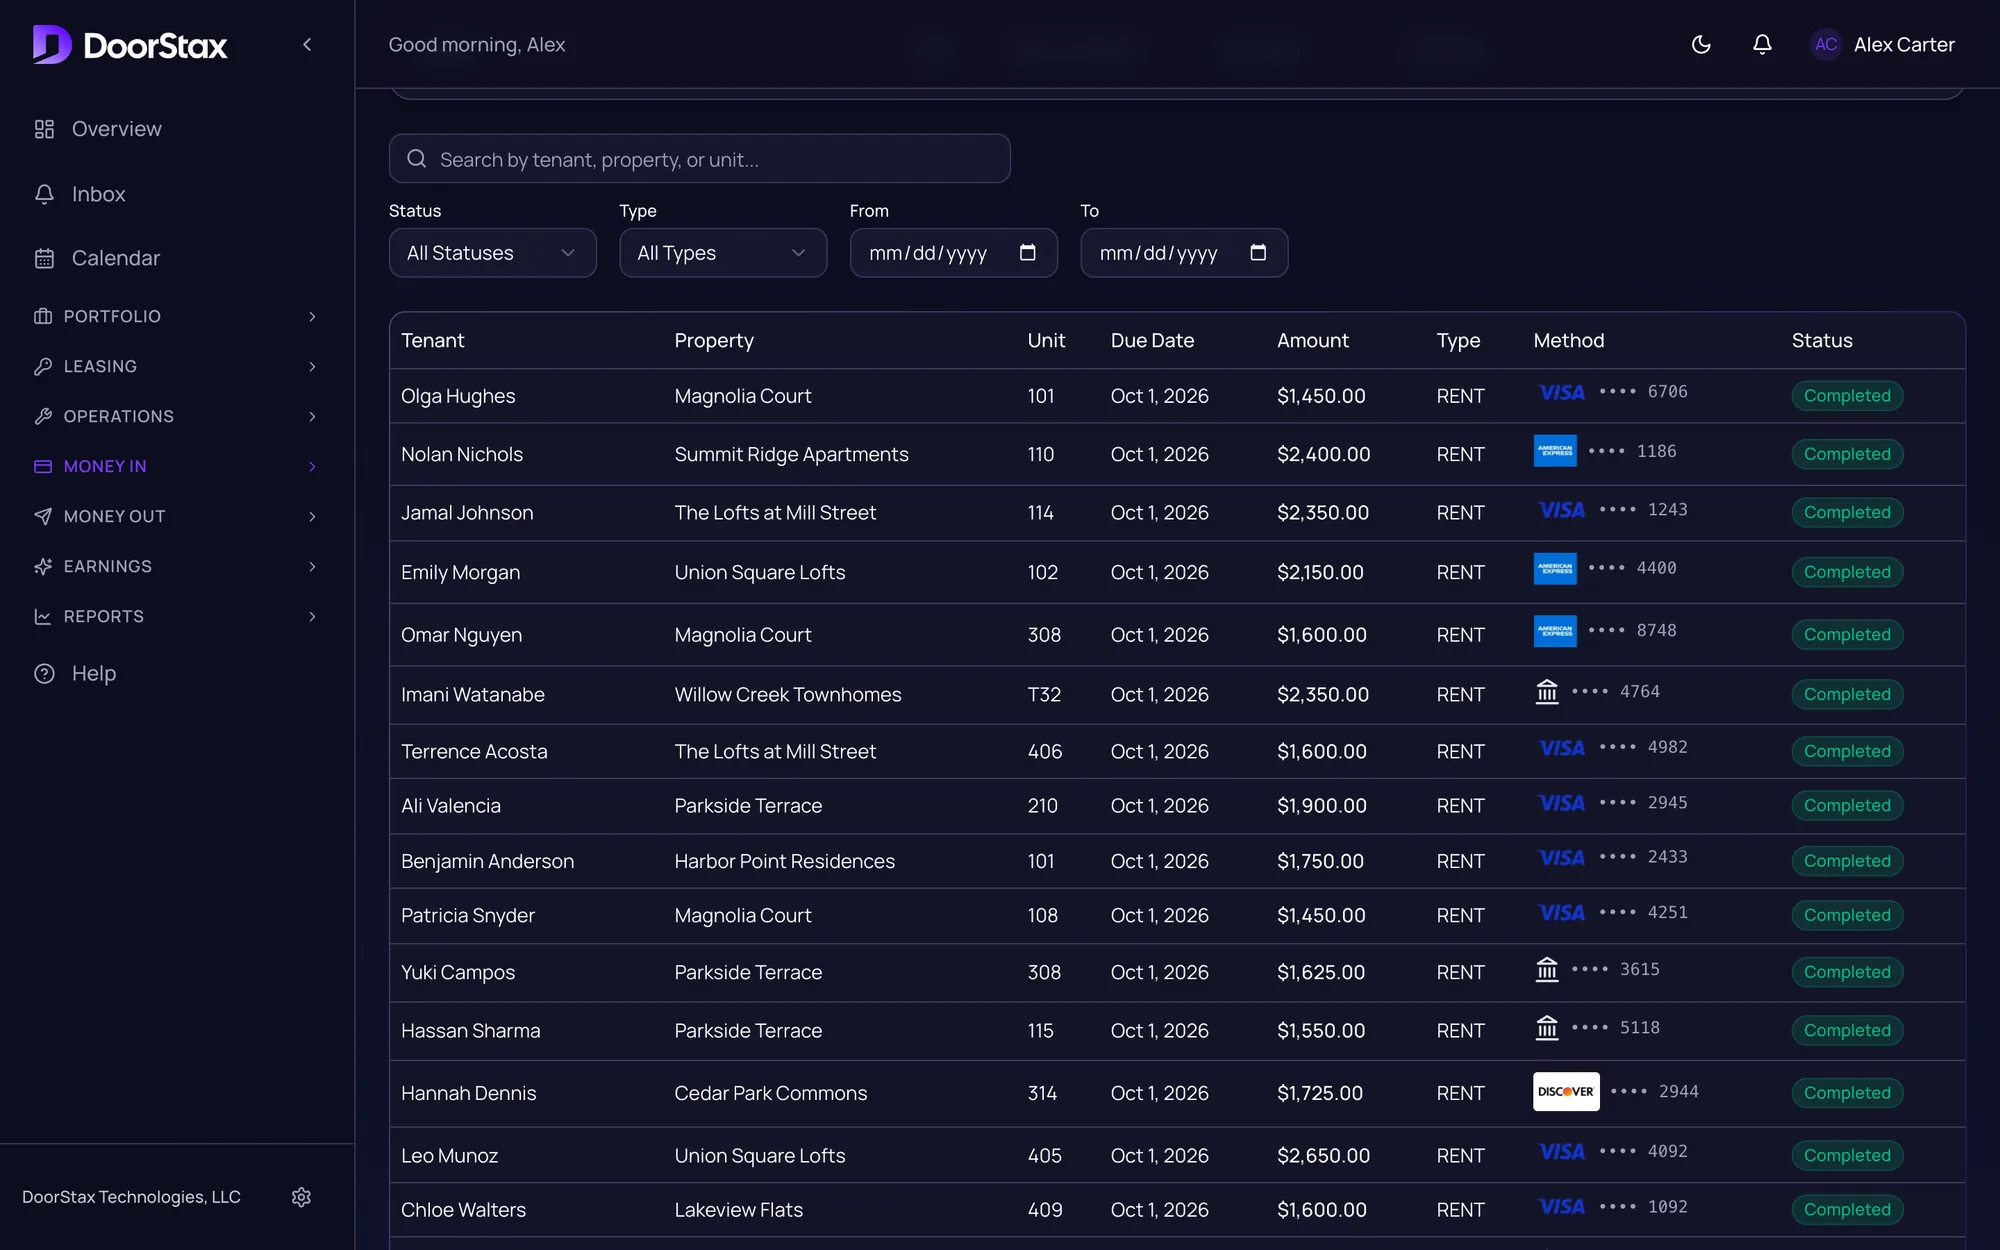
Task: Click the search magnifier icon
Action: [x=417, y=159]
